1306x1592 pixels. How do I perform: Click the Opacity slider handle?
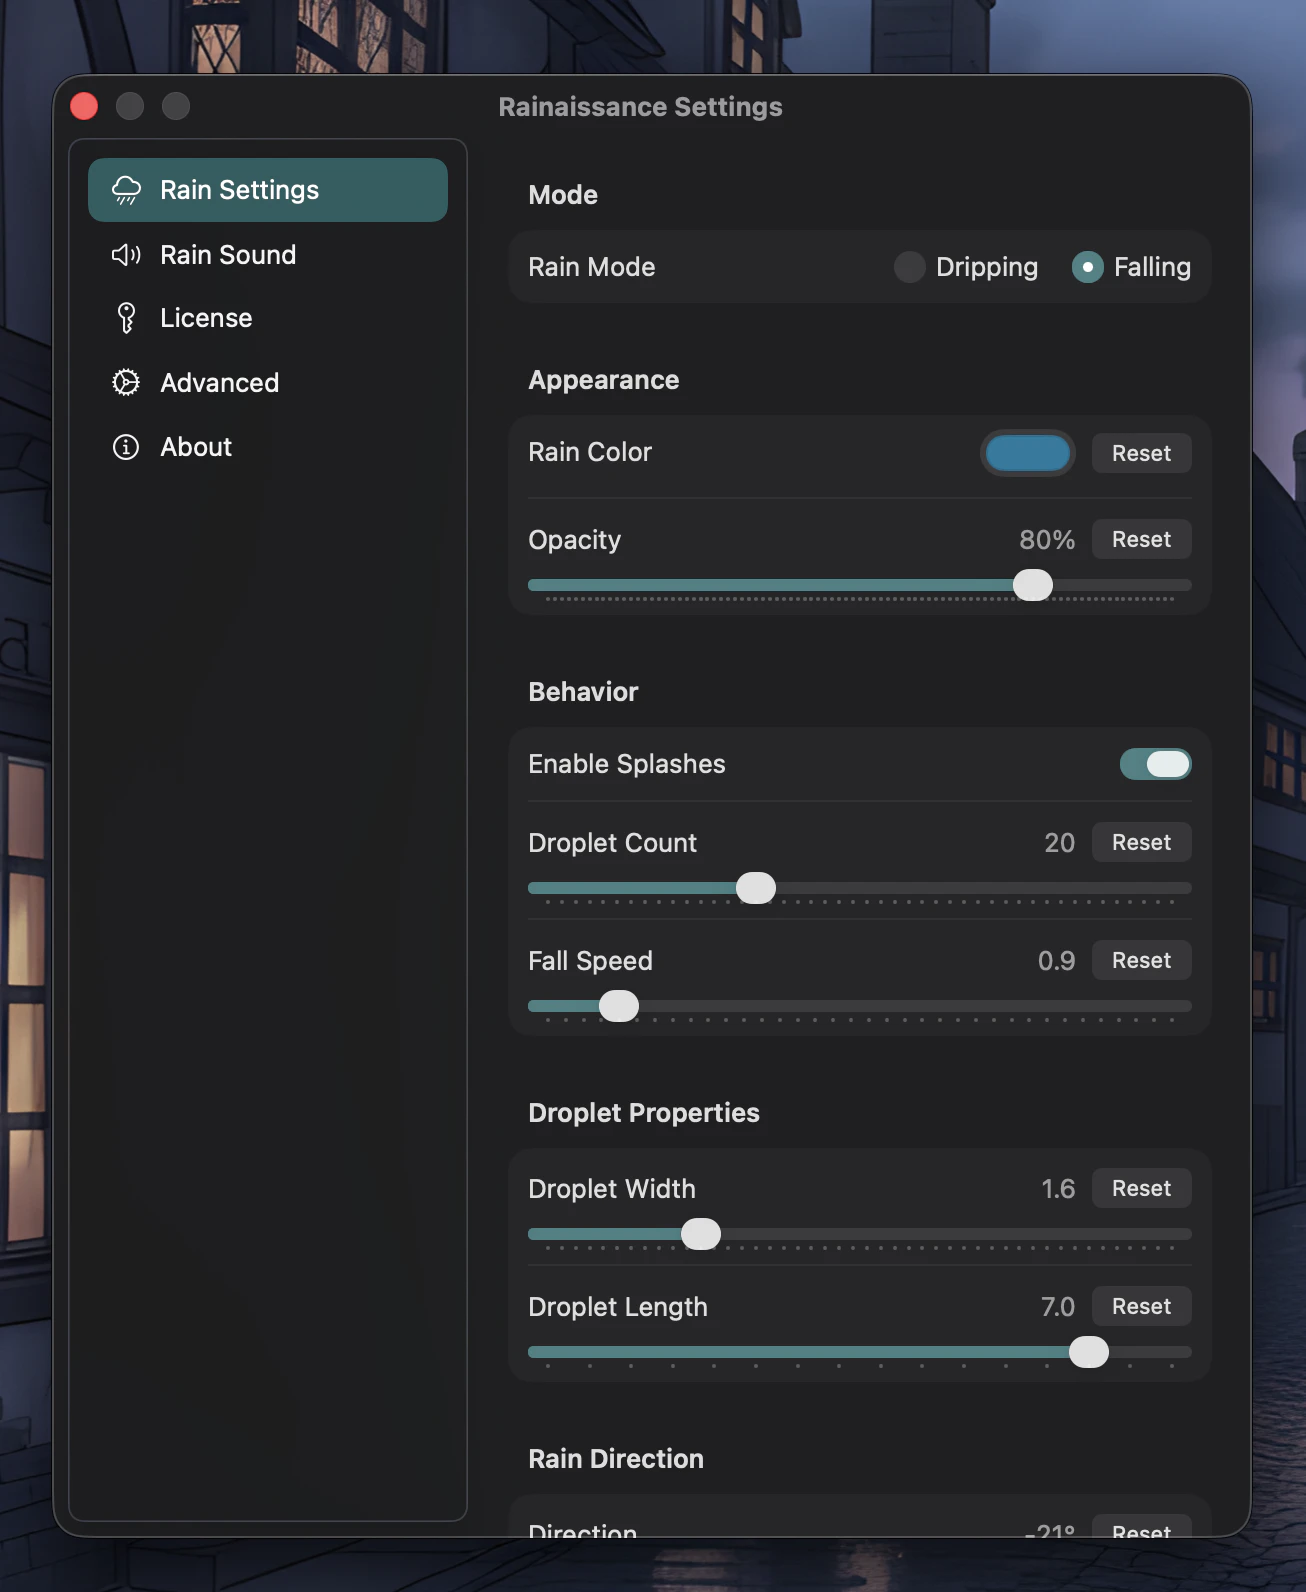1032,585
